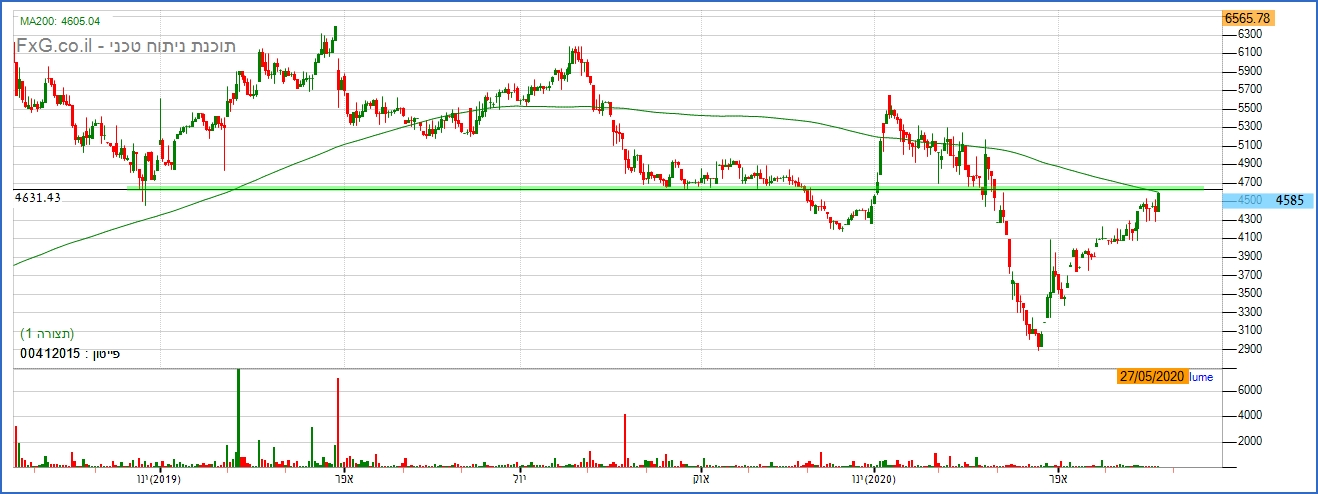
Task: Select the (תצורה 1) configuration label
Action: point(48,333)
